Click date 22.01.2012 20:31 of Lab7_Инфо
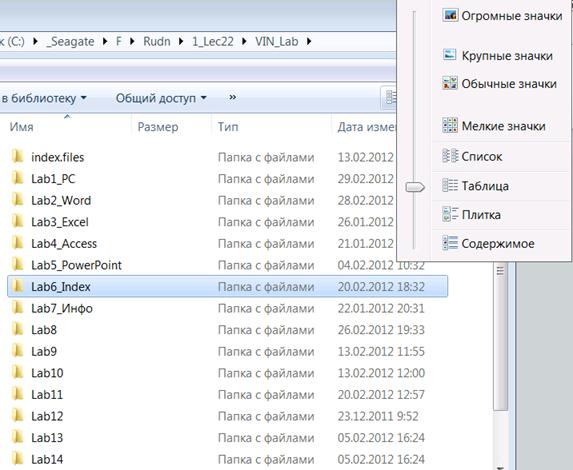573x470 pixels. pyautogui.click(x=381, y=308)
